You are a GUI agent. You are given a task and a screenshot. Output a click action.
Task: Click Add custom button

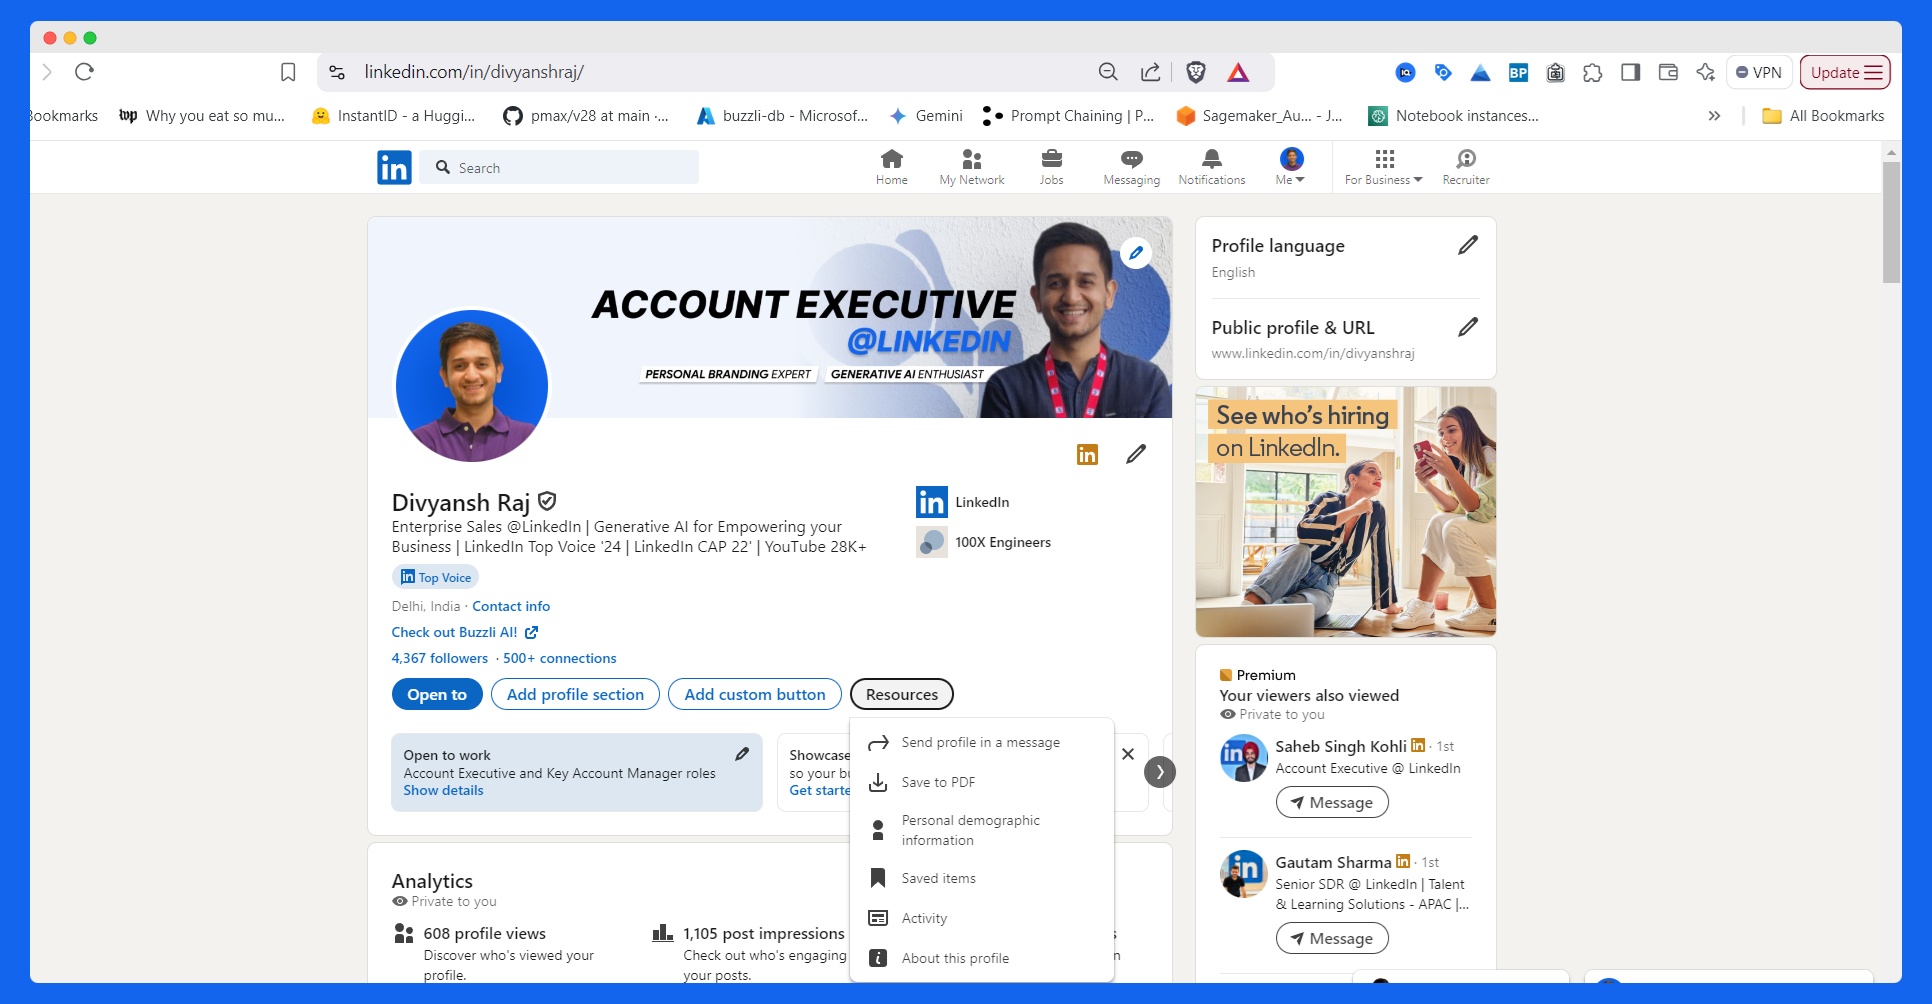[x=755, y=694]
